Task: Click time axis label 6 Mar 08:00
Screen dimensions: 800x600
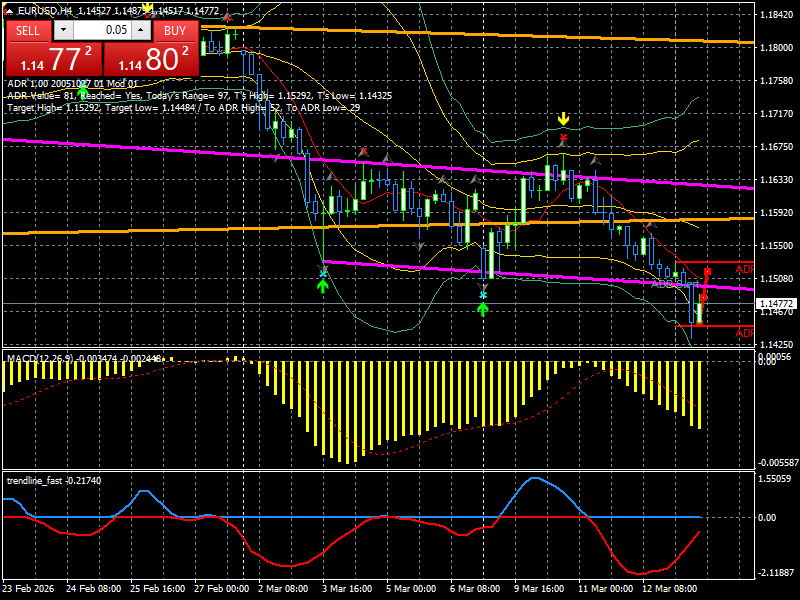Action: tap(475, 588)
